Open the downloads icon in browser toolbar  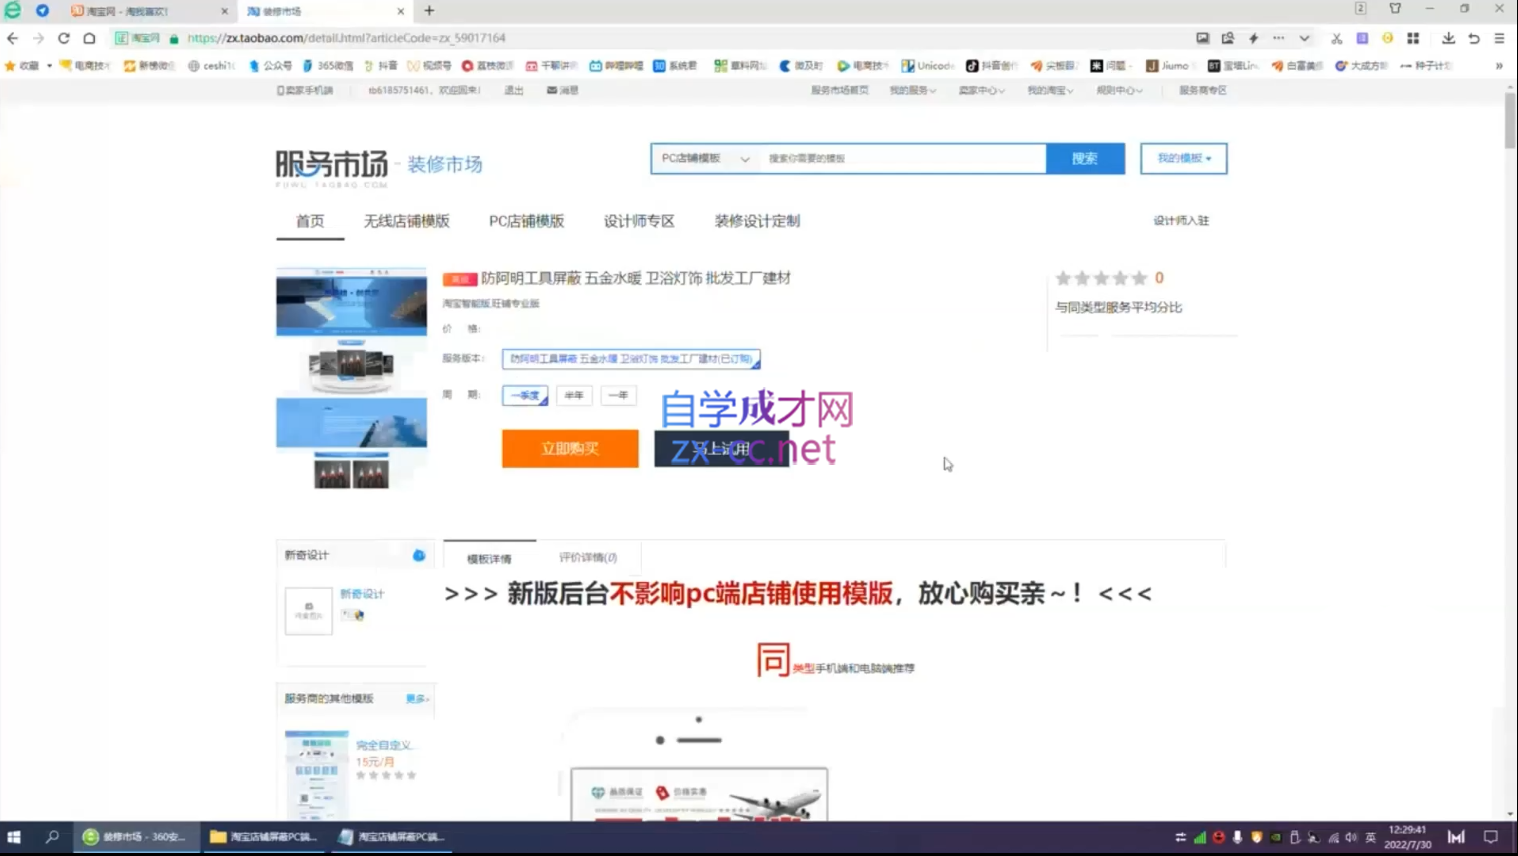click(1448, 38)
